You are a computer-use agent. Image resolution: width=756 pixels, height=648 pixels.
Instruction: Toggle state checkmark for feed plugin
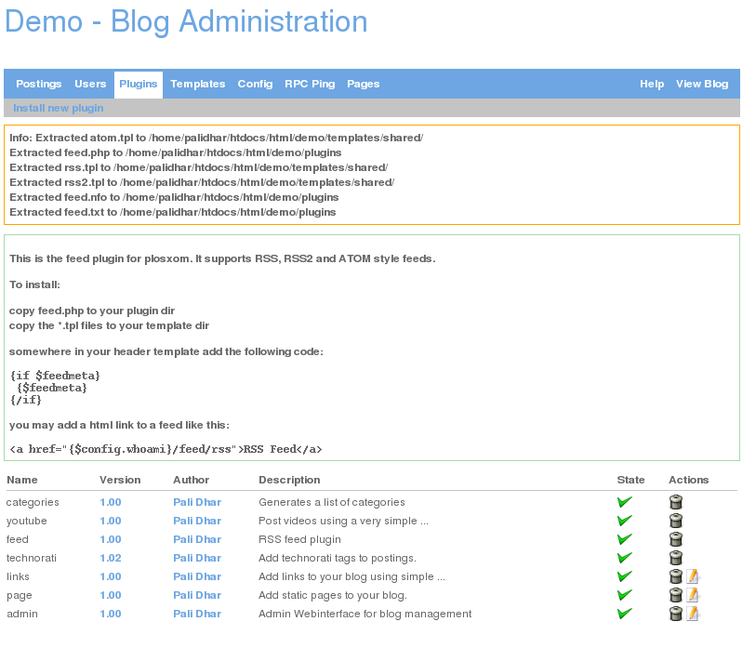tap(624, 539)
